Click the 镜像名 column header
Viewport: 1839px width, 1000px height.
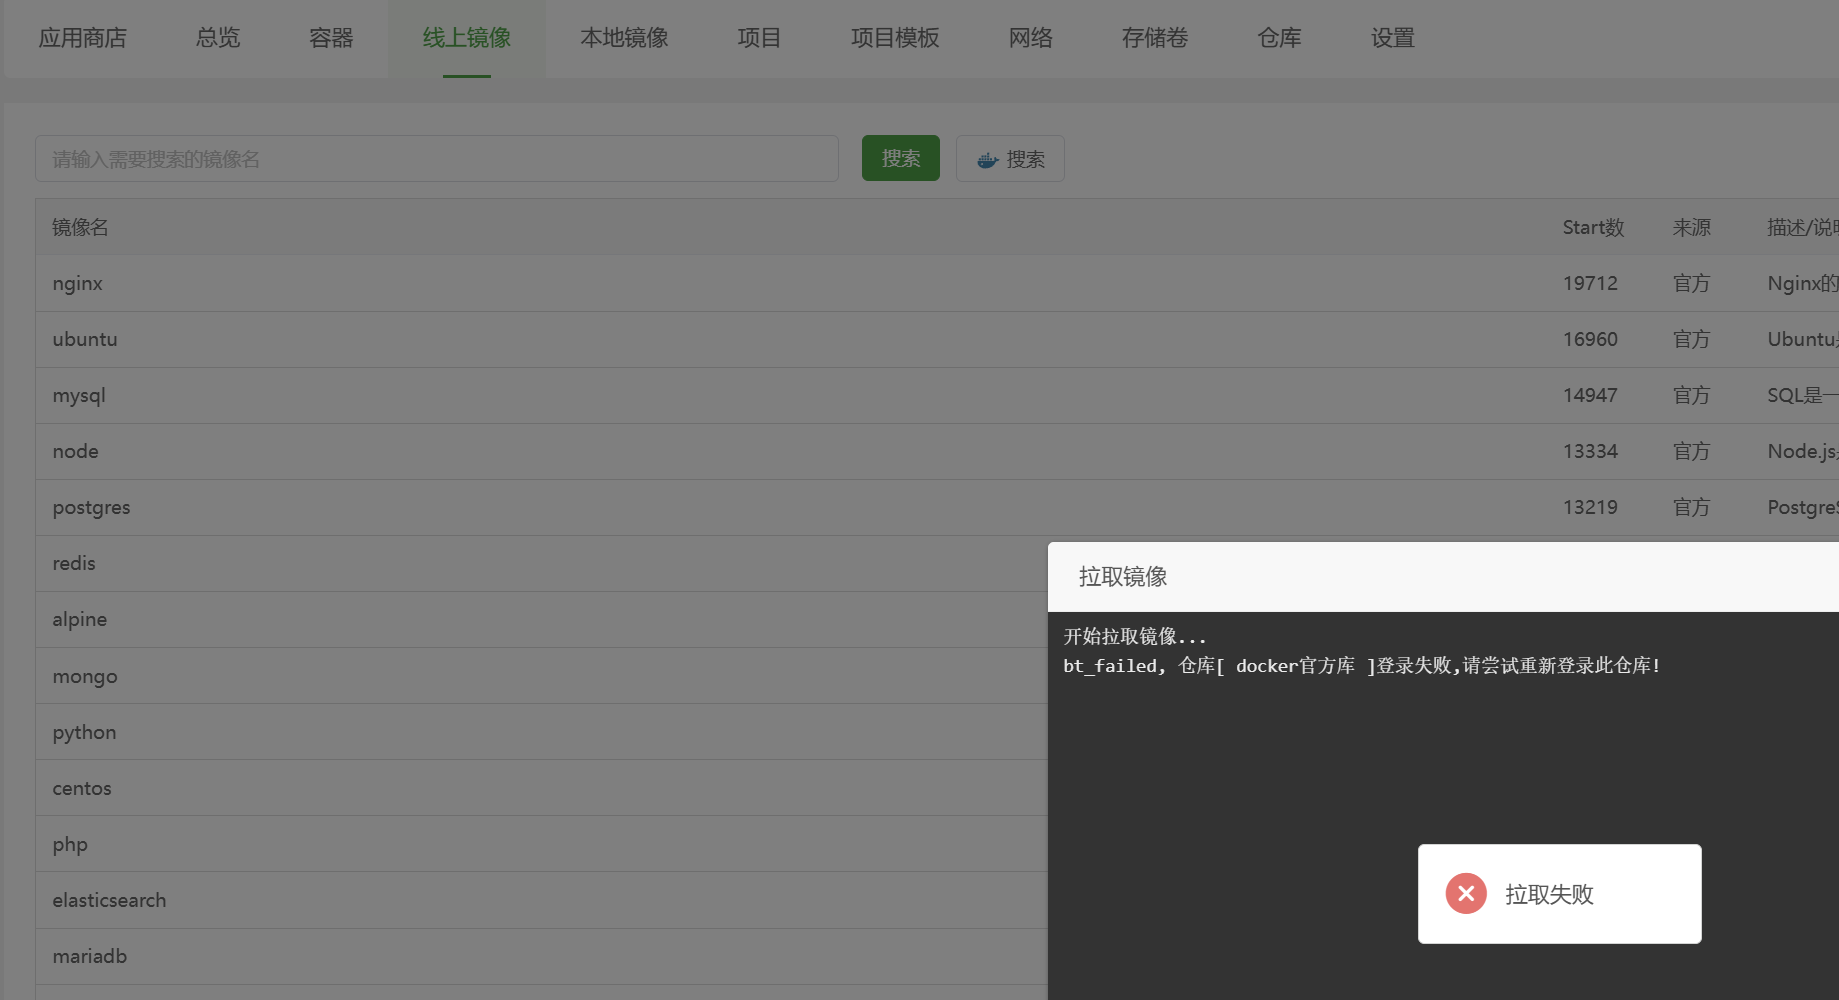point(80,227)
